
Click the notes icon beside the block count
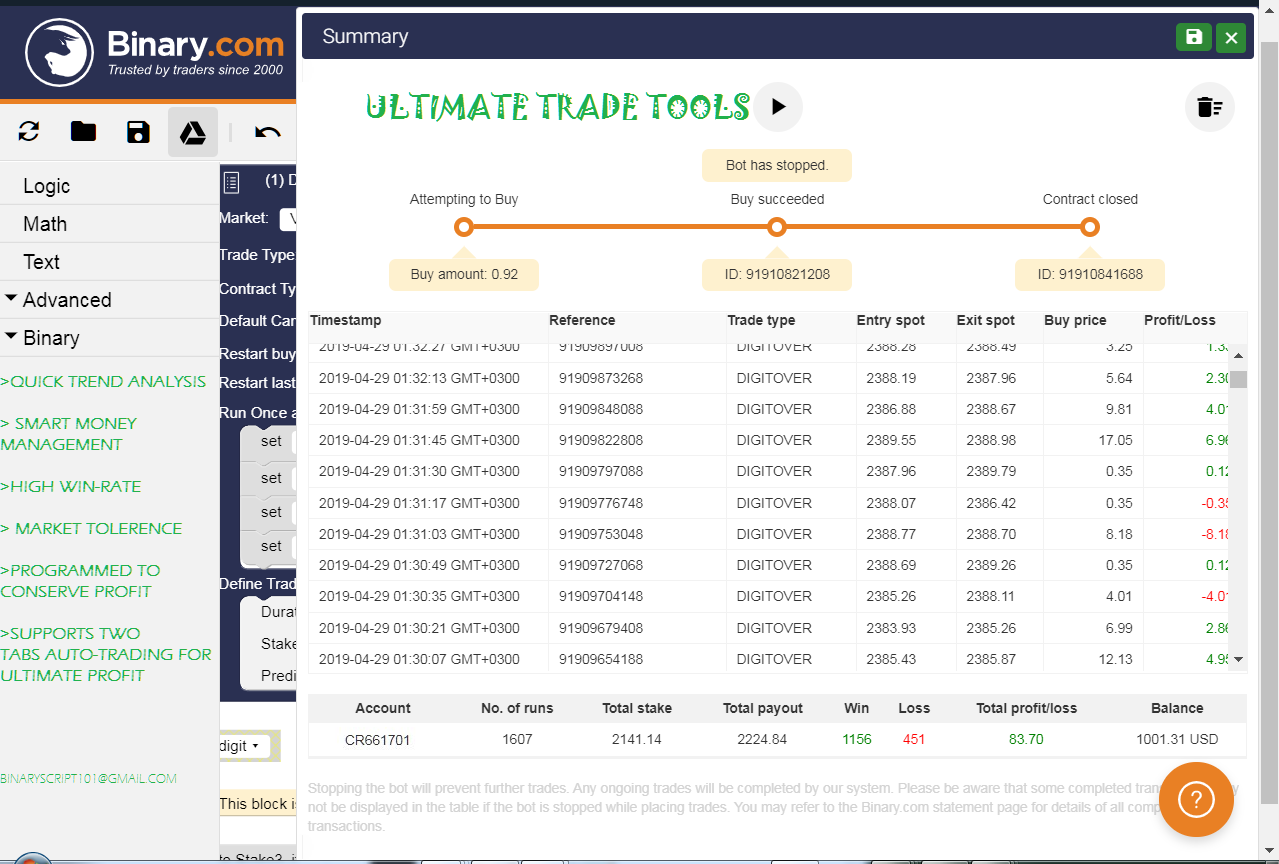231,182
